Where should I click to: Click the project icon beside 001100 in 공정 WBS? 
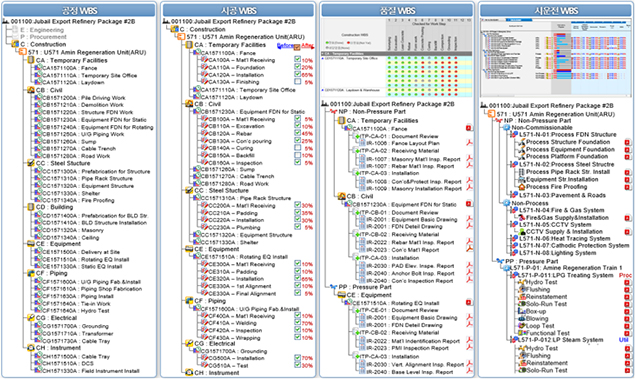(6, 21)
